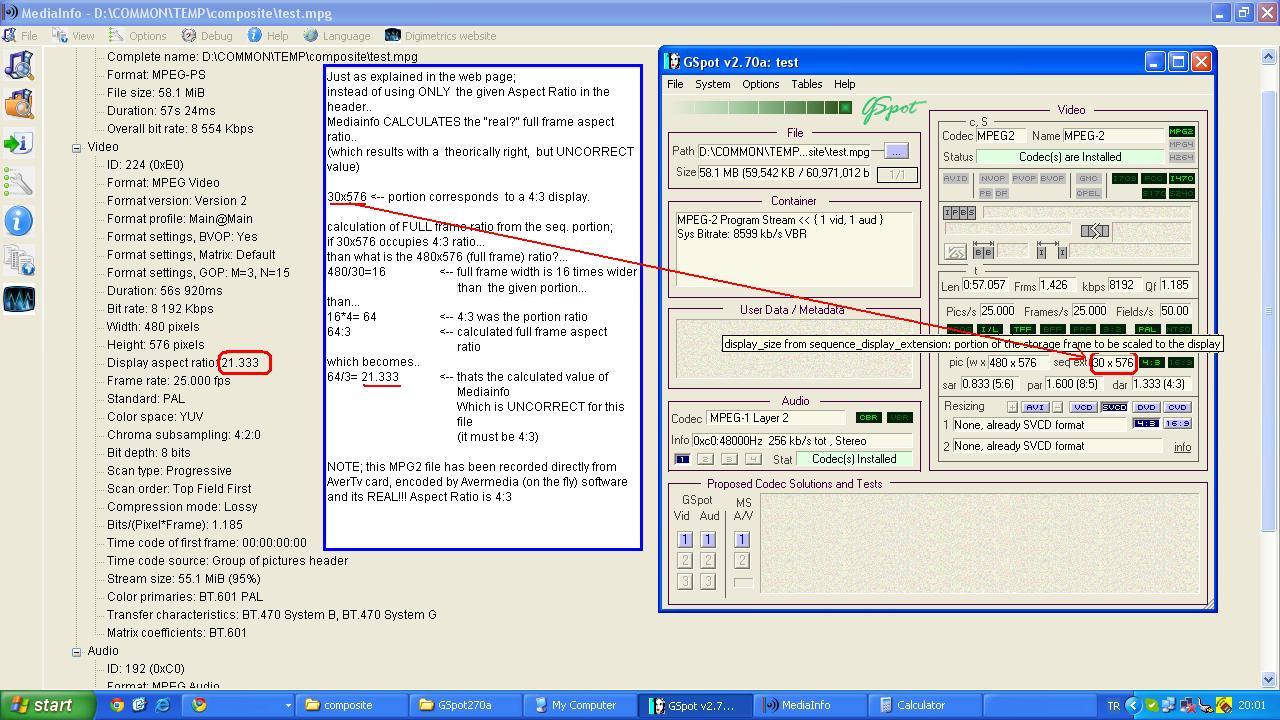Click the blue About info icon in sidebar
Image resolution: width=1280 pixels, height=720 pixels.
pos(19,221)
